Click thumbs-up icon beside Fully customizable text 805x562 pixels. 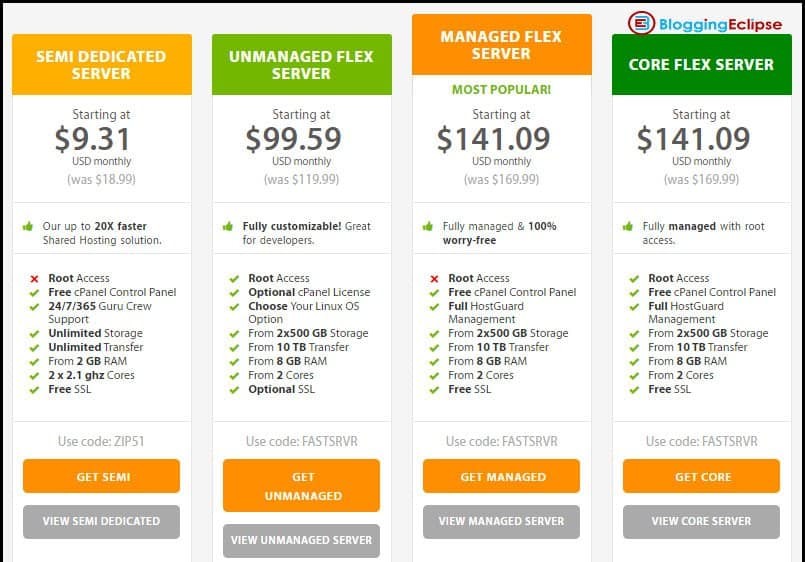pos(227,226)
